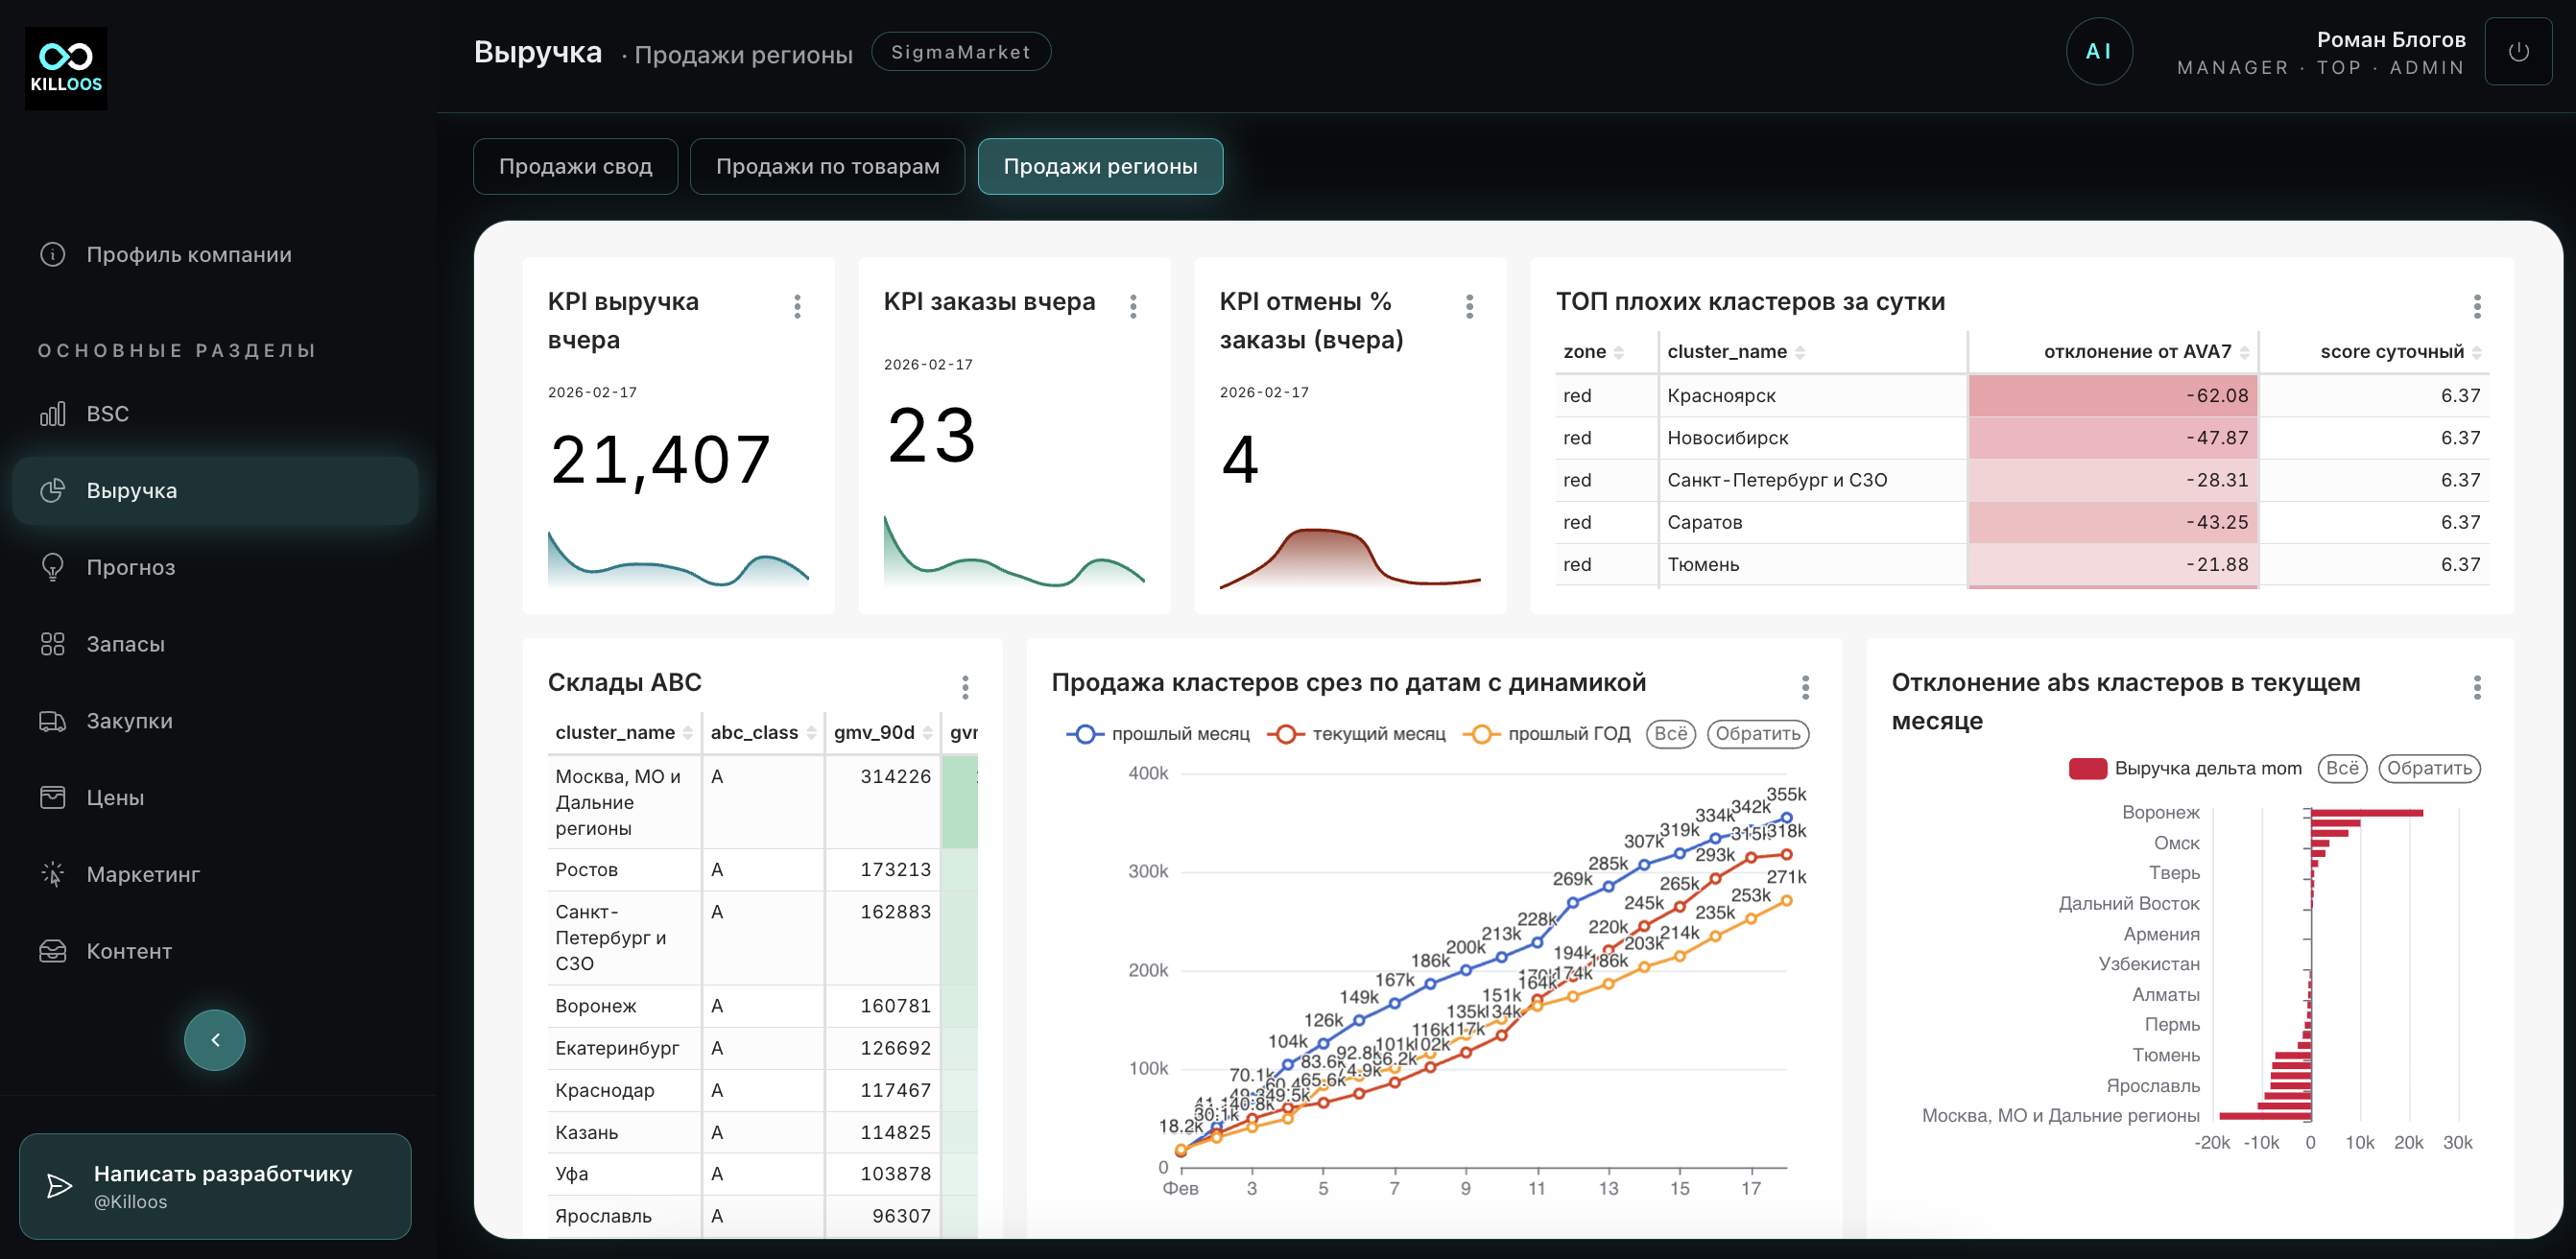Collapse the sidebar with chevron button
This screenshot has height=1259, width=2576.
(x=214, y=1040)
